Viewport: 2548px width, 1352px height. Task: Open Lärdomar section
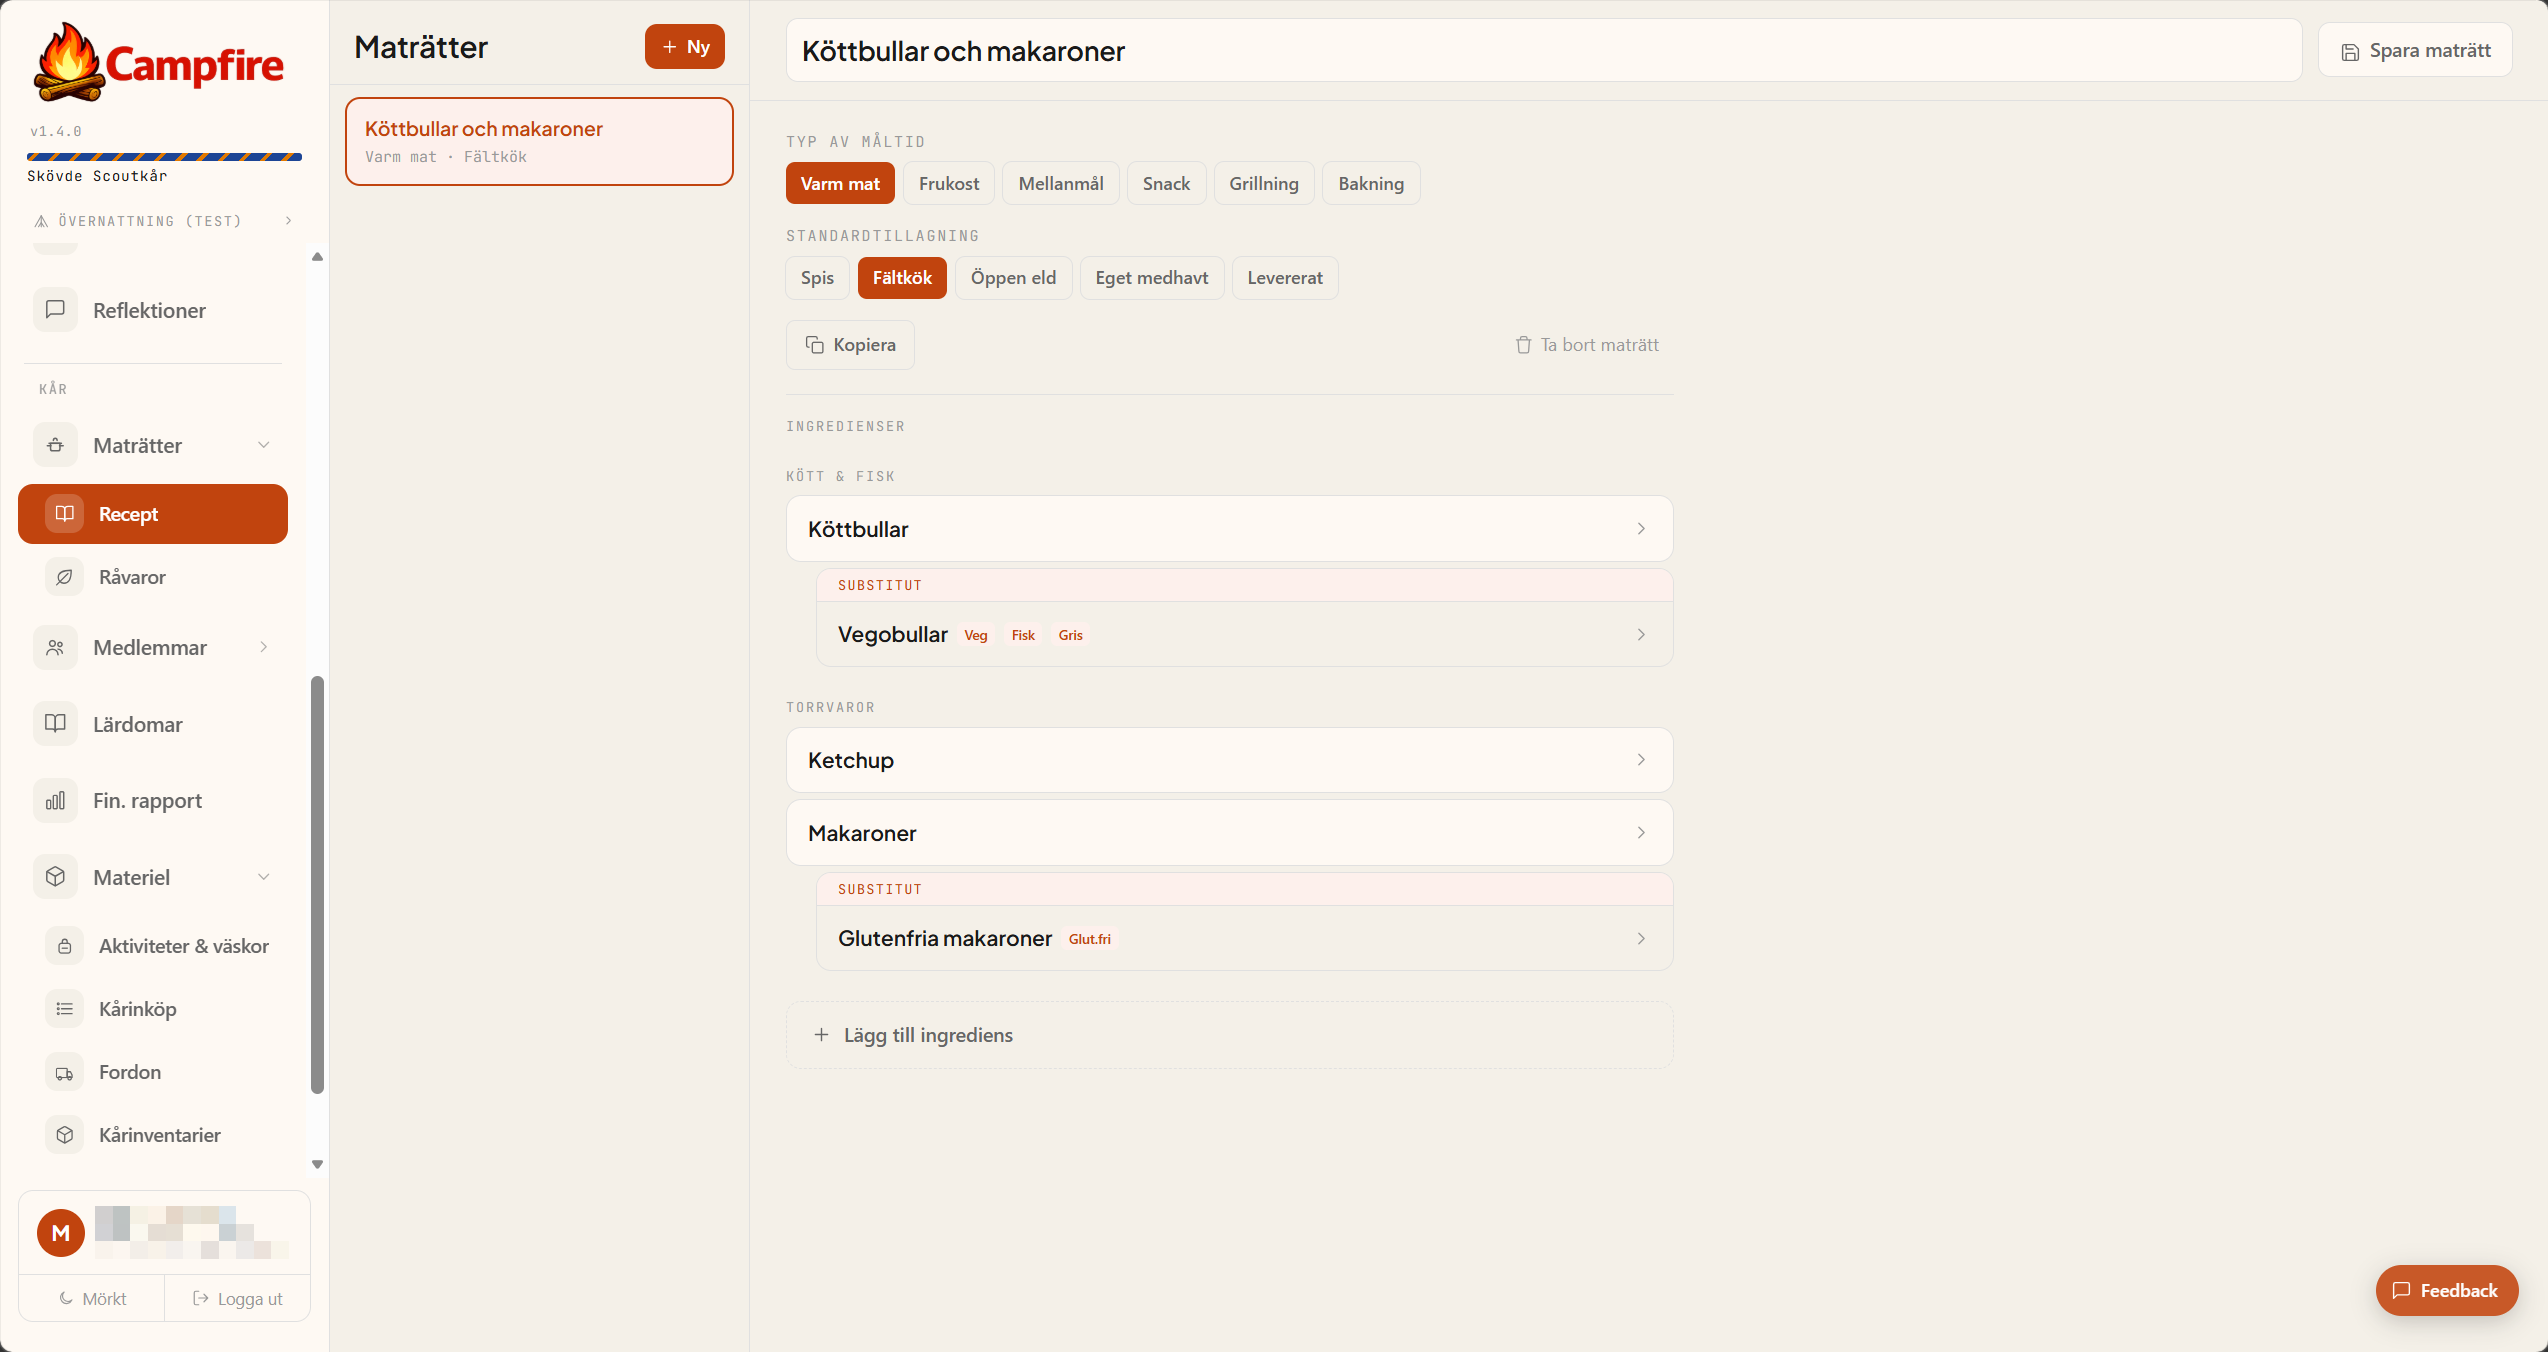point(153,723)
